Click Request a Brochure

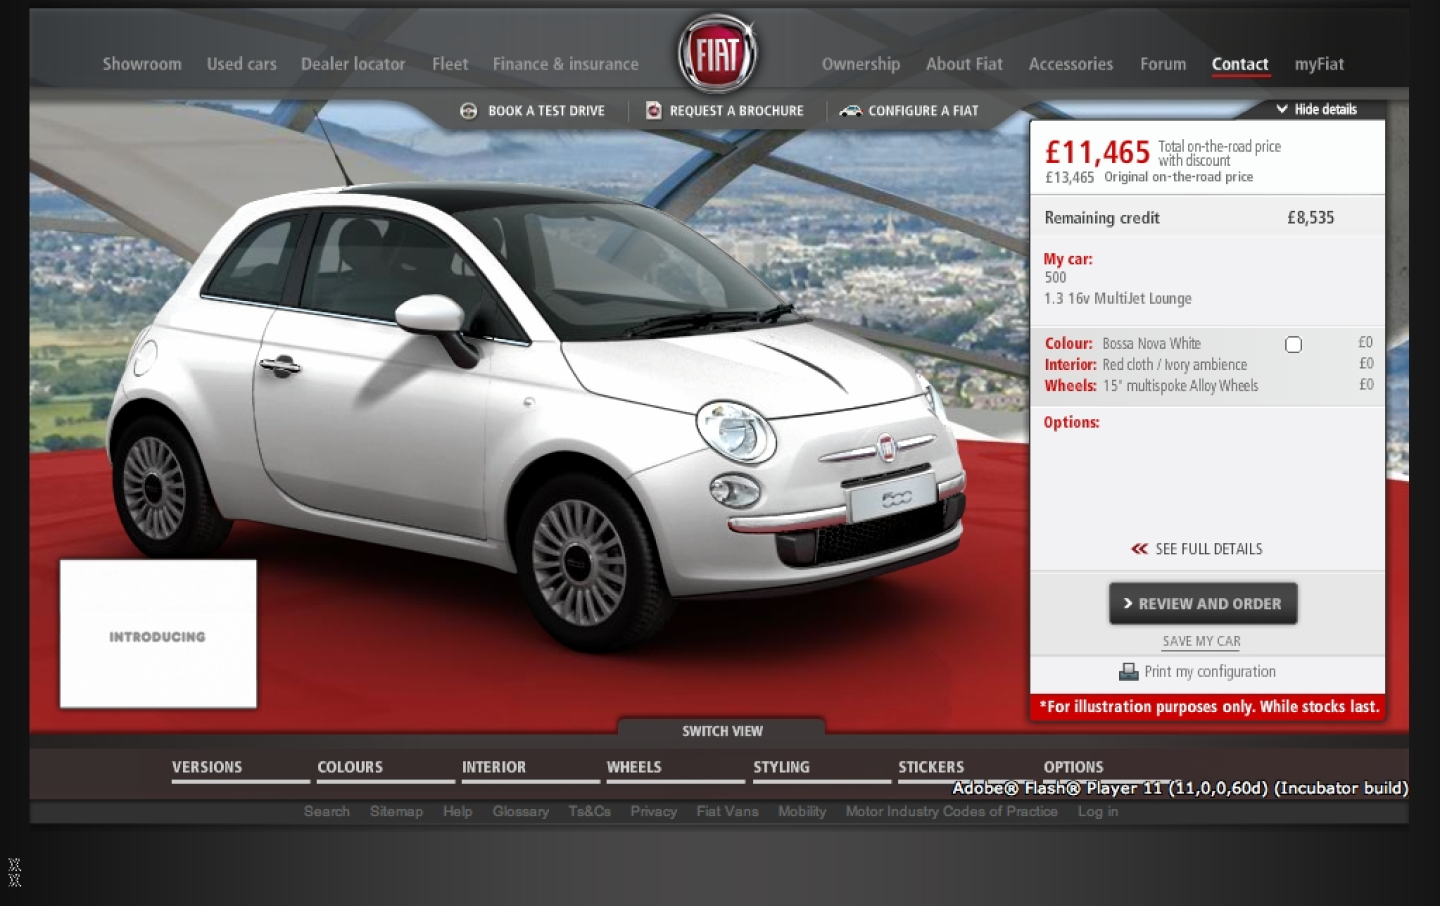click(x=736, y=111)
